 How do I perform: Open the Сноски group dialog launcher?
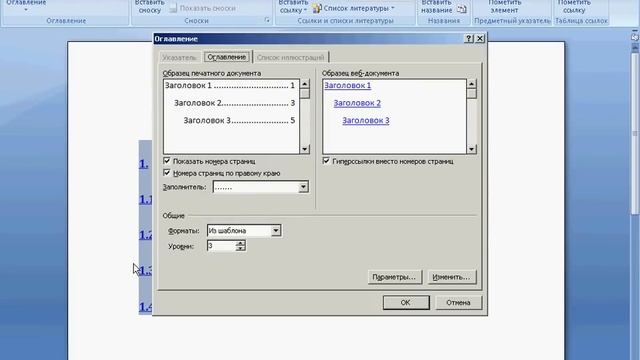(x=267, y=20)
